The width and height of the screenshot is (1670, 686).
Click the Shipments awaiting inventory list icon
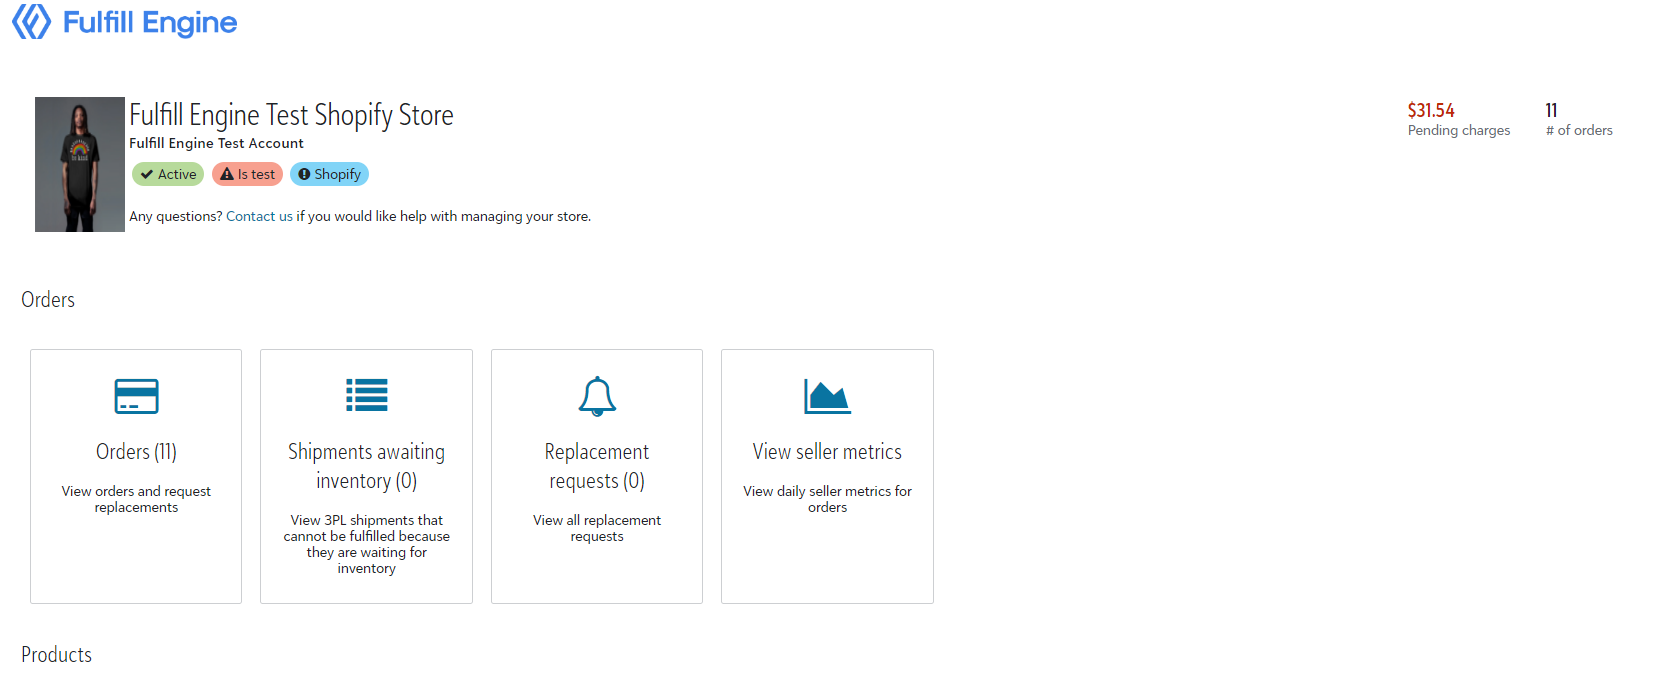pos(366,395)
